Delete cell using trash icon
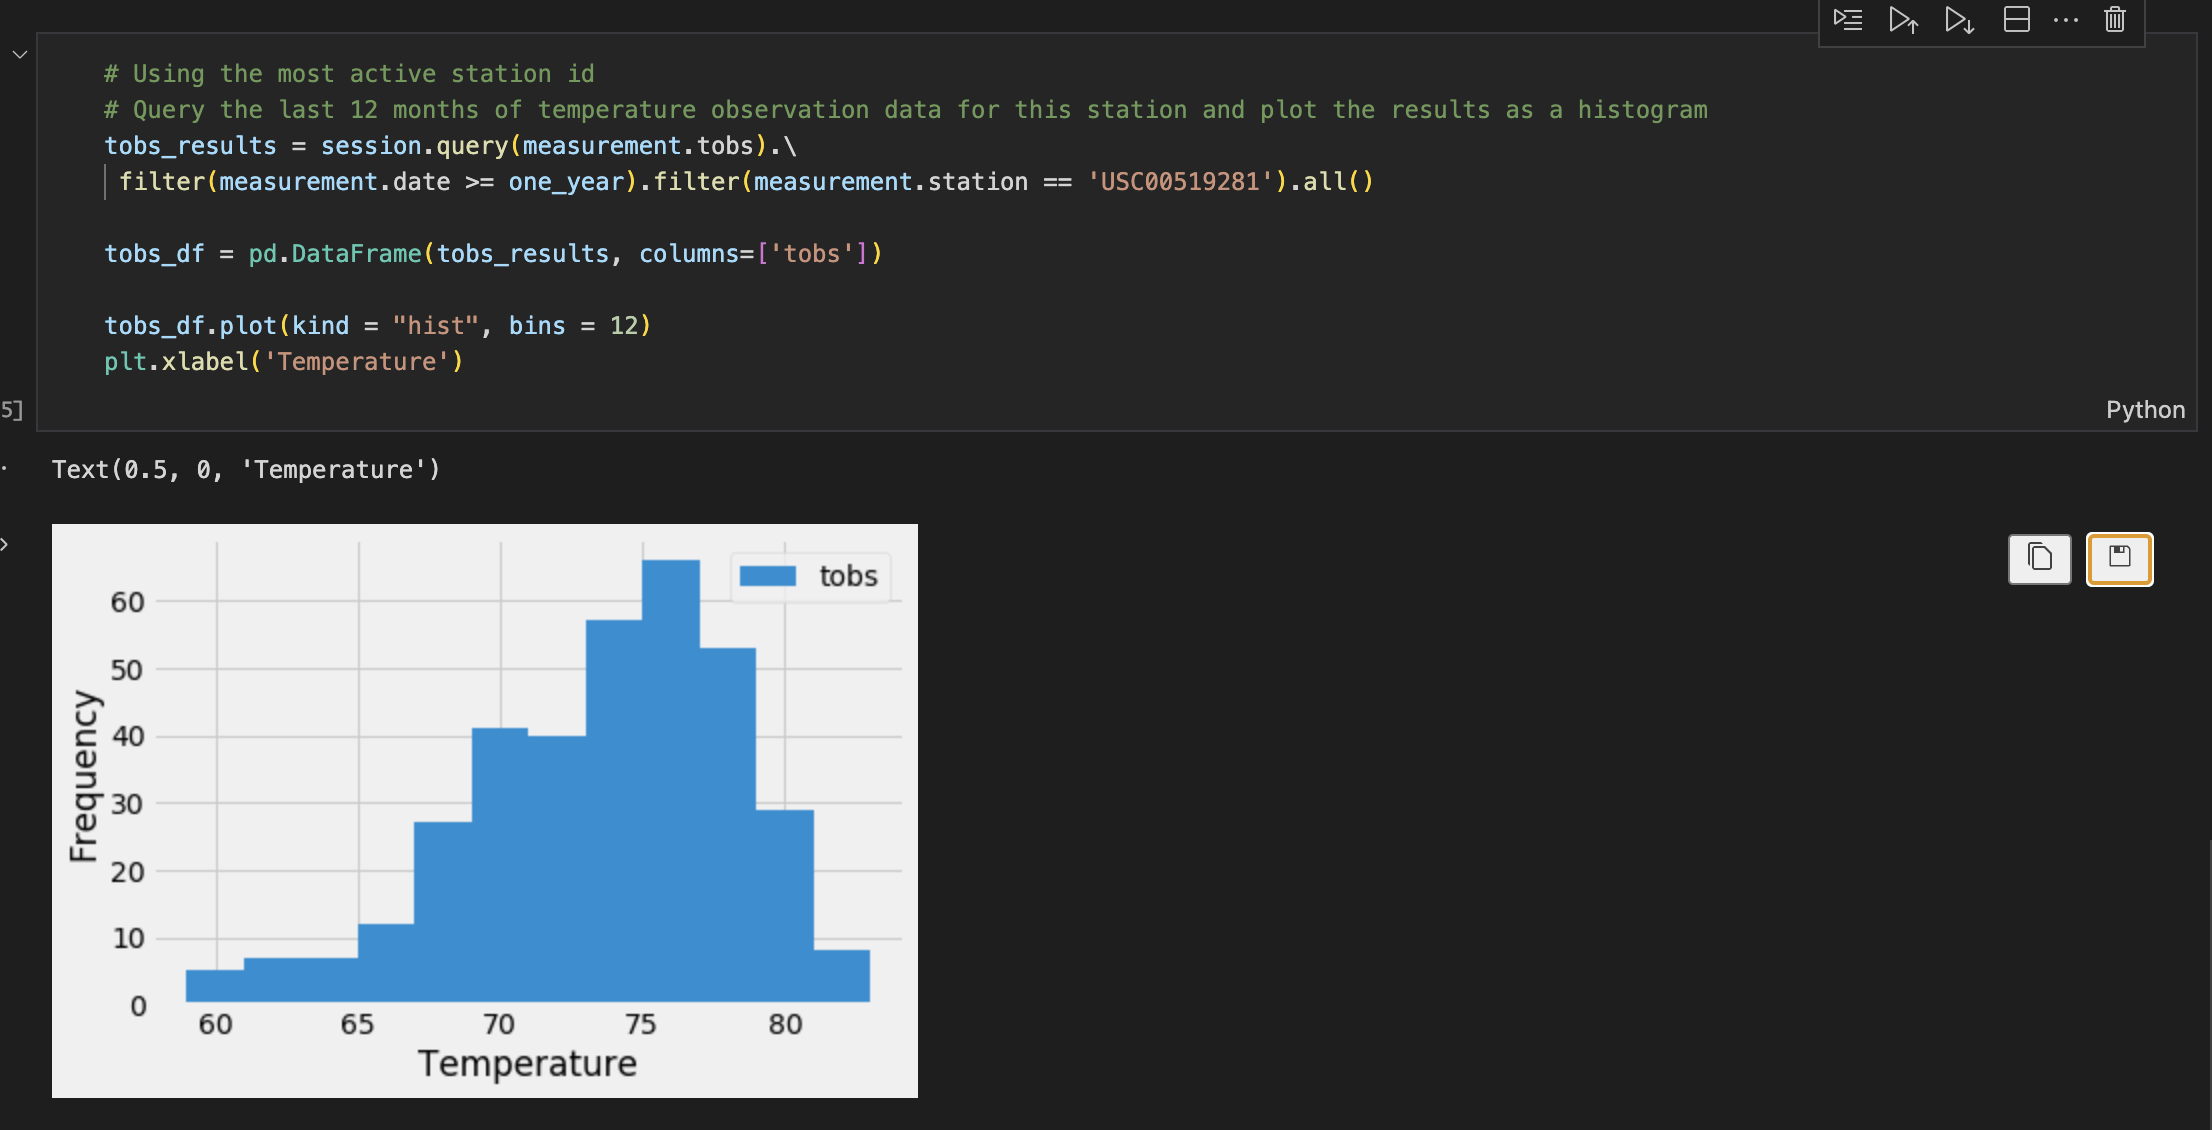Screen dimensions: 2212x1130 2114,20
